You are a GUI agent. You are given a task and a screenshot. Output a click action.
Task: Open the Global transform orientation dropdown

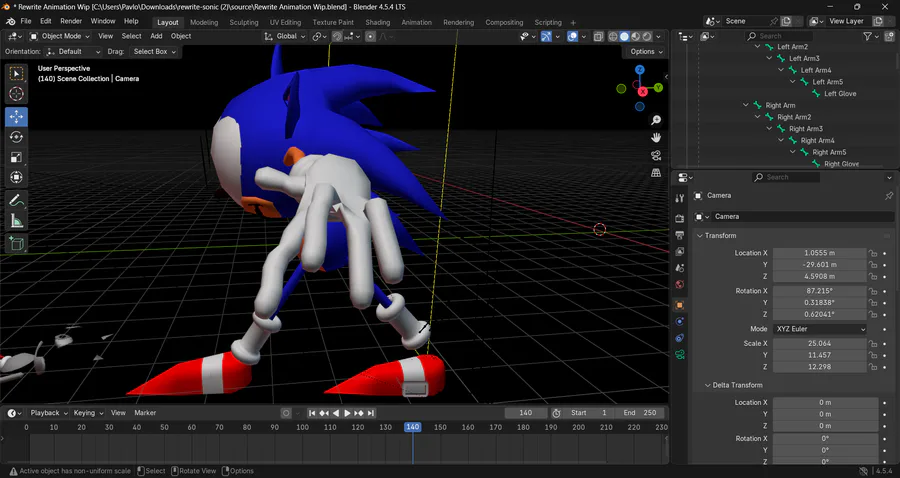pyautogui.click(x=285, y=36)
